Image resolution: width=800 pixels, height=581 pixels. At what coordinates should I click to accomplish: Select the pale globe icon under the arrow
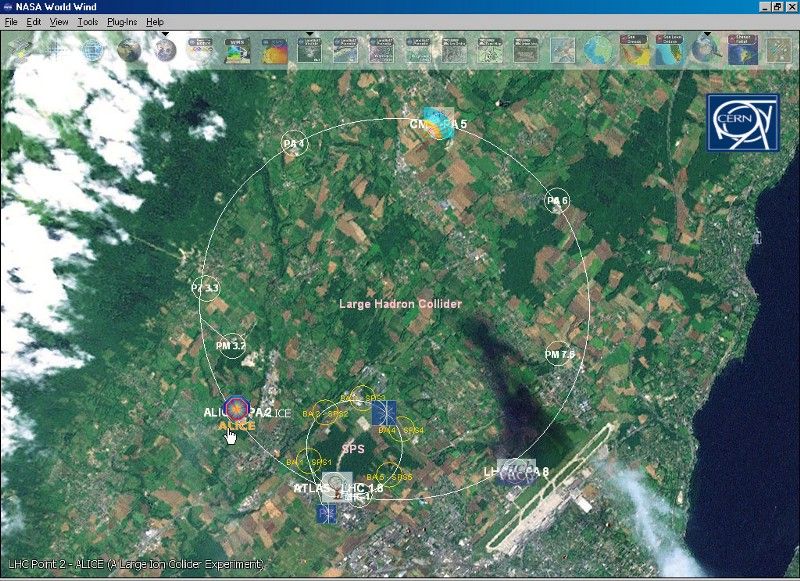165,51
